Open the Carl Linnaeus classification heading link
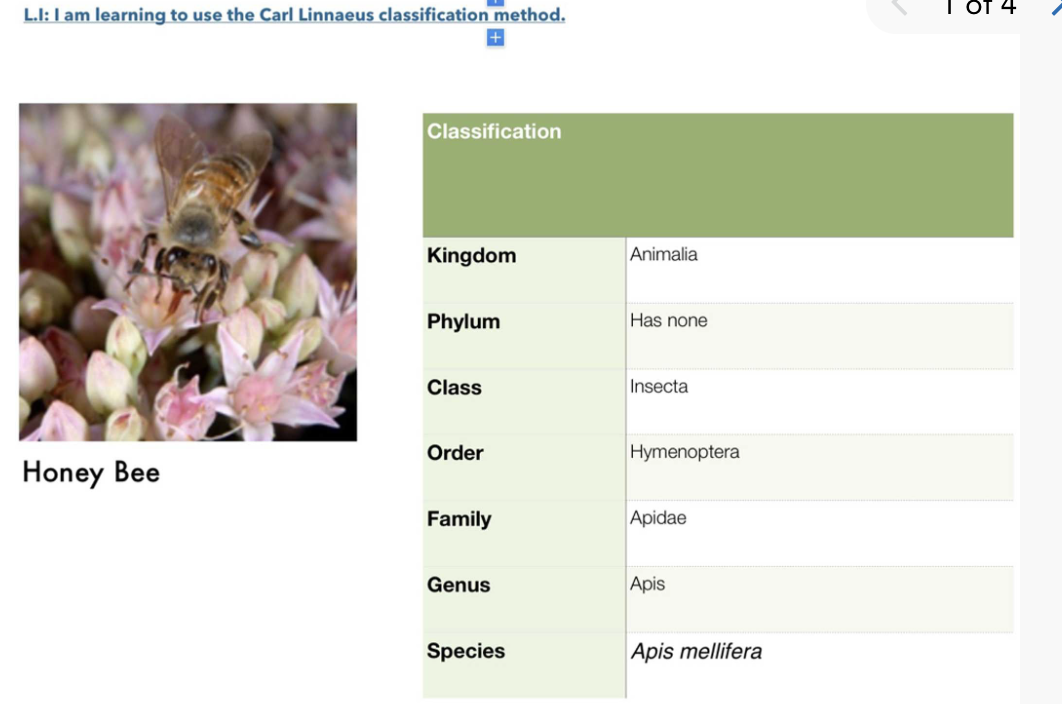The height and width of the screenshot is (704, 1062). [294, 14]
